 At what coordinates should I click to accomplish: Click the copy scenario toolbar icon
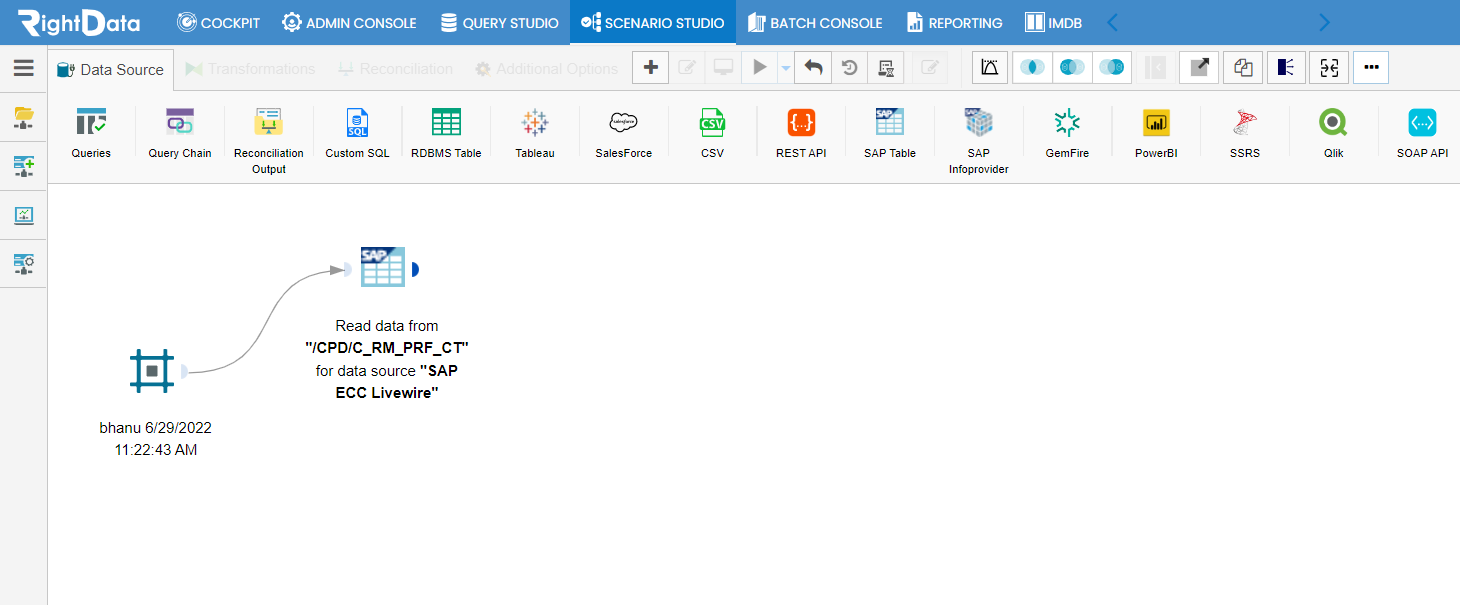1243,67
